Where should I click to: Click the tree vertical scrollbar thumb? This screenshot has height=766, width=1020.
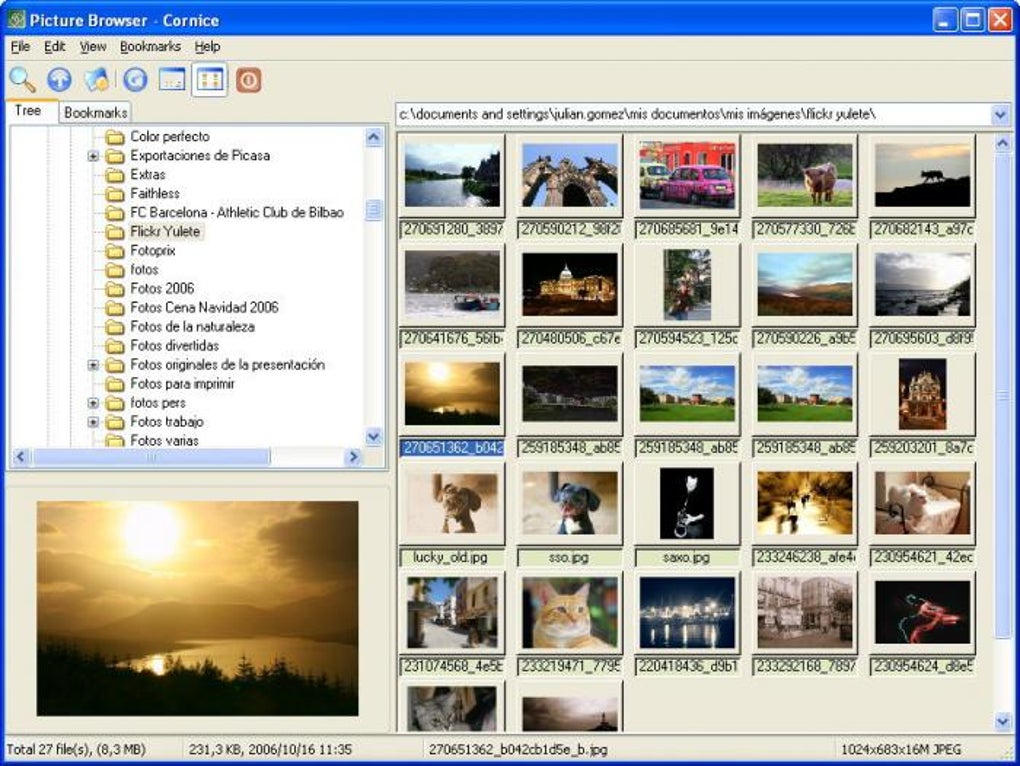[x=373, y=210]
